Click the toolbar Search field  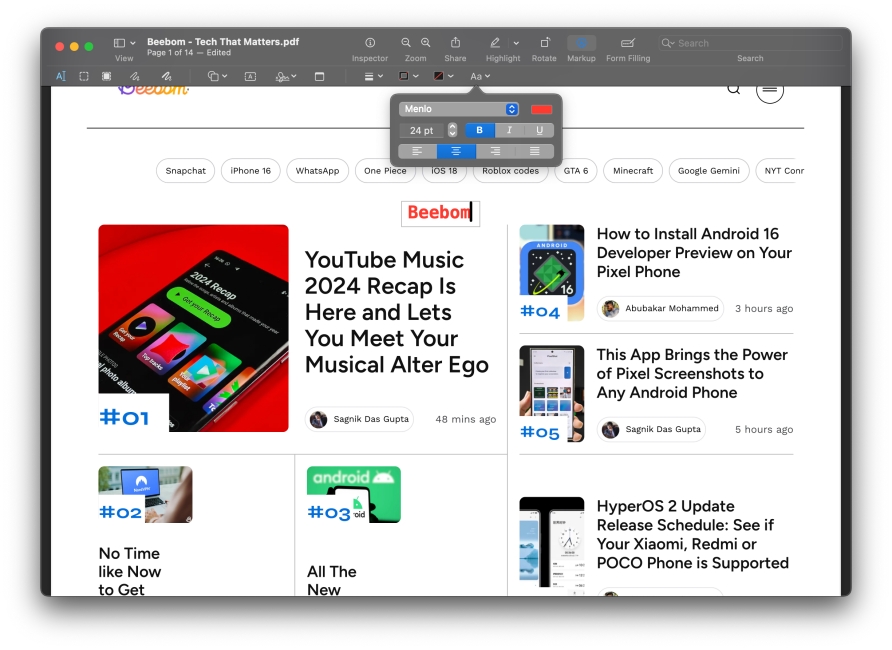(x=750, y=43)
